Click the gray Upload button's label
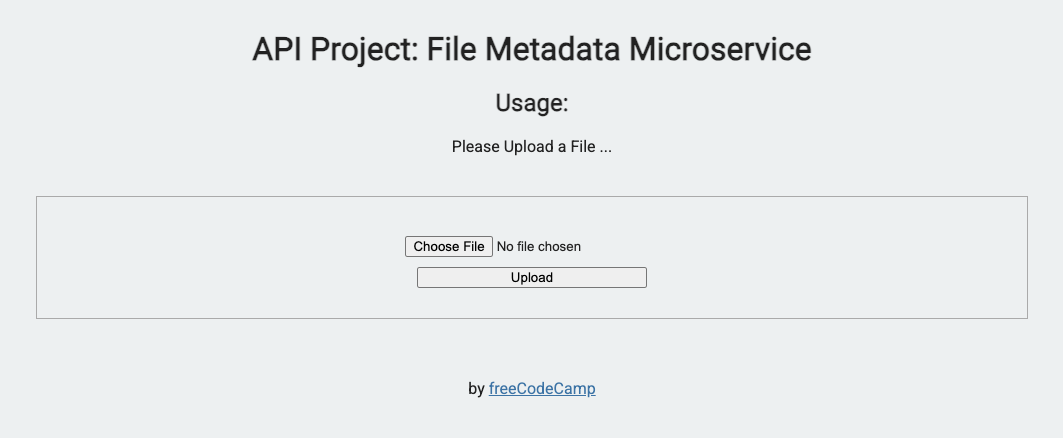This screenshot has width=1063, height=438. tap(532, 278)
